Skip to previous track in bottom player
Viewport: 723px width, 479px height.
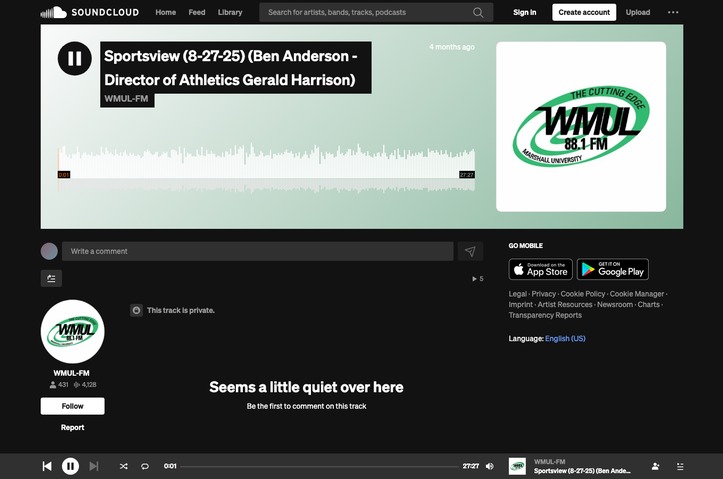(x=47, y=466)
